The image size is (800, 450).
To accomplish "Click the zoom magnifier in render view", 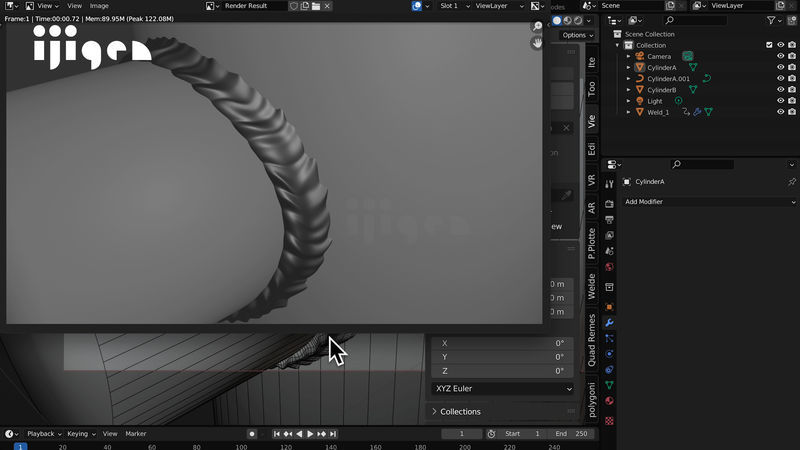I will (537, 27).
